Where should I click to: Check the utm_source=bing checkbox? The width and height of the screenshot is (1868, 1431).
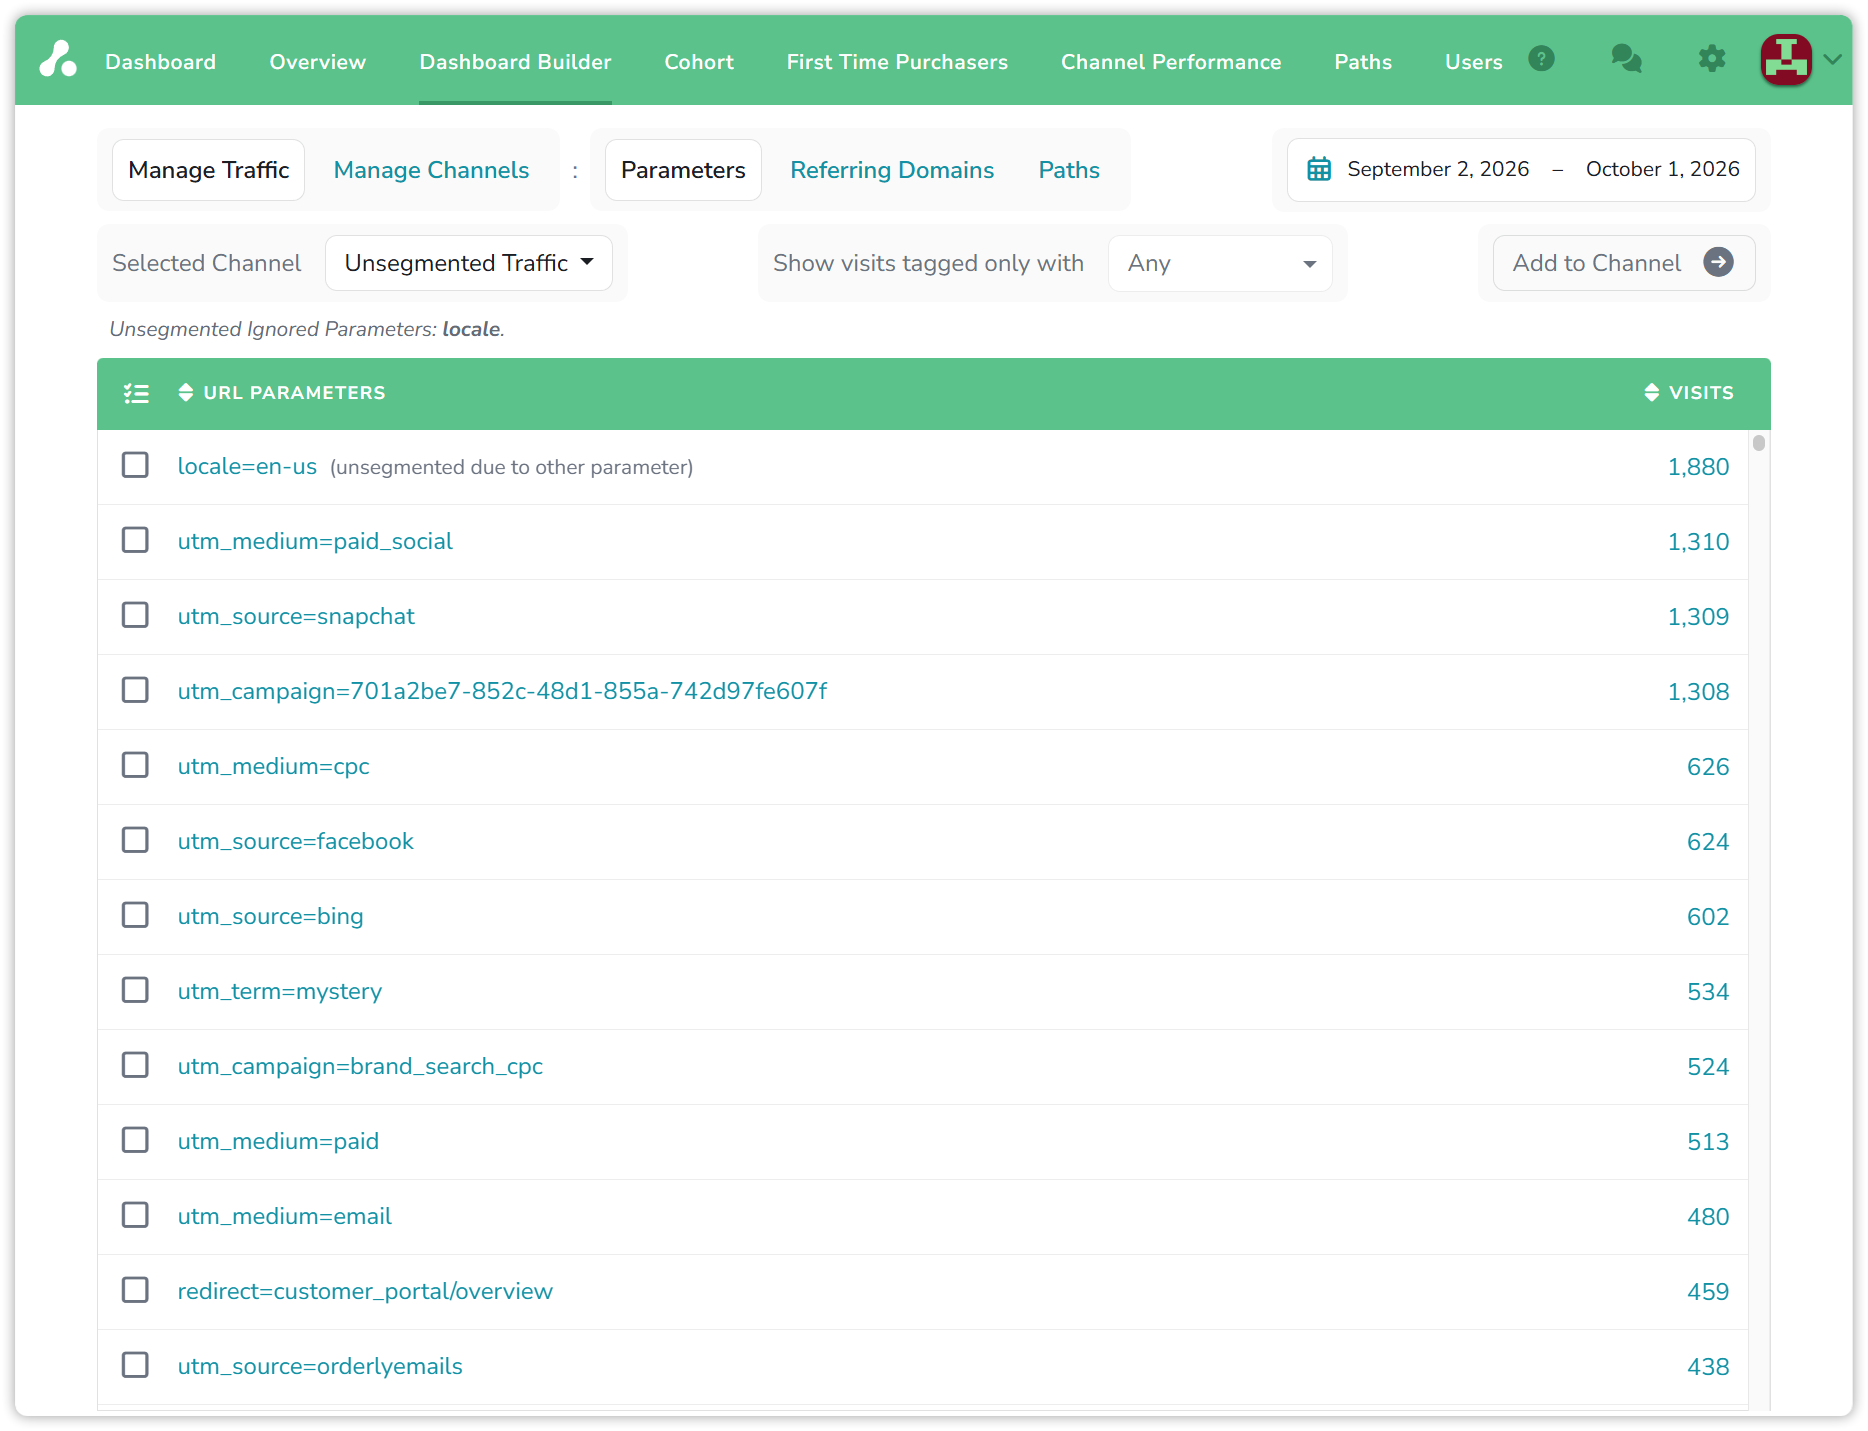(x=135, y=915)
